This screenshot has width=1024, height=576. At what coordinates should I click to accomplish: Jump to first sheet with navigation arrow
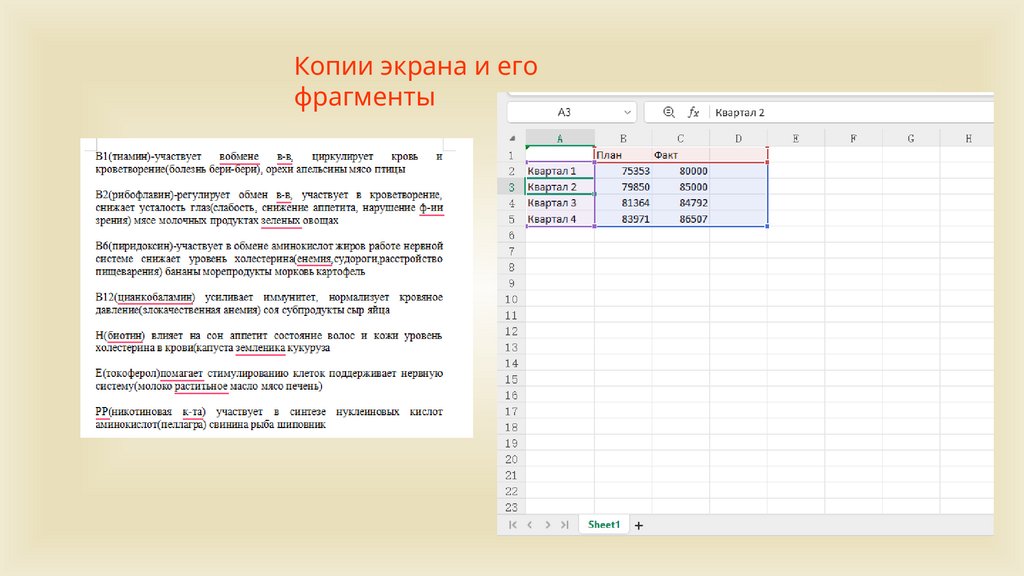513,525
